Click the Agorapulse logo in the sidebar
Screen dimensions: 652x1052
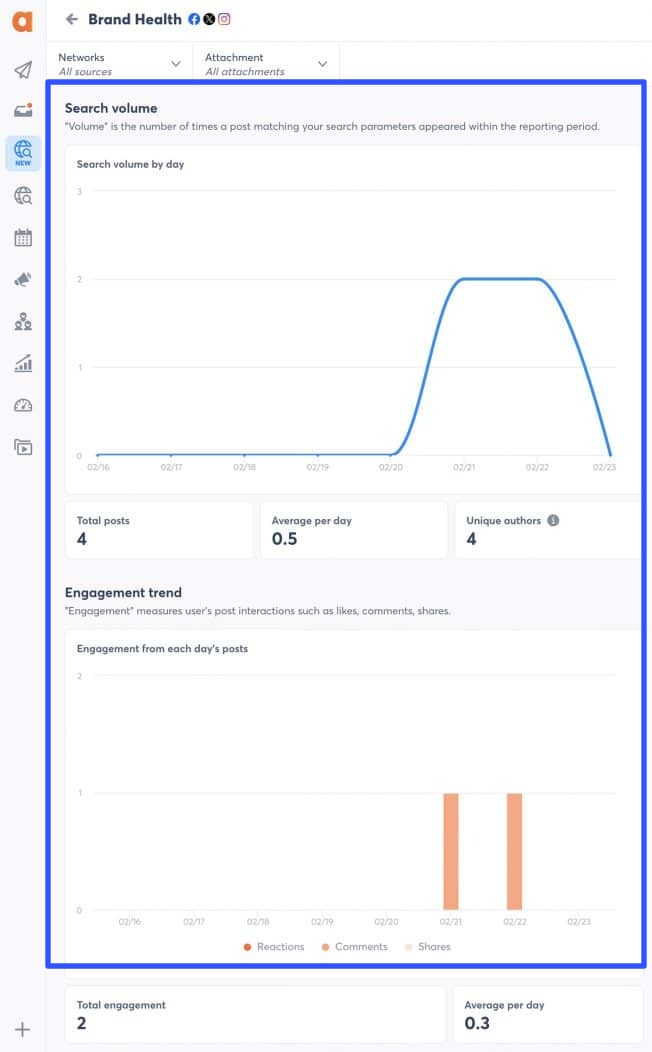click(22, 22)
